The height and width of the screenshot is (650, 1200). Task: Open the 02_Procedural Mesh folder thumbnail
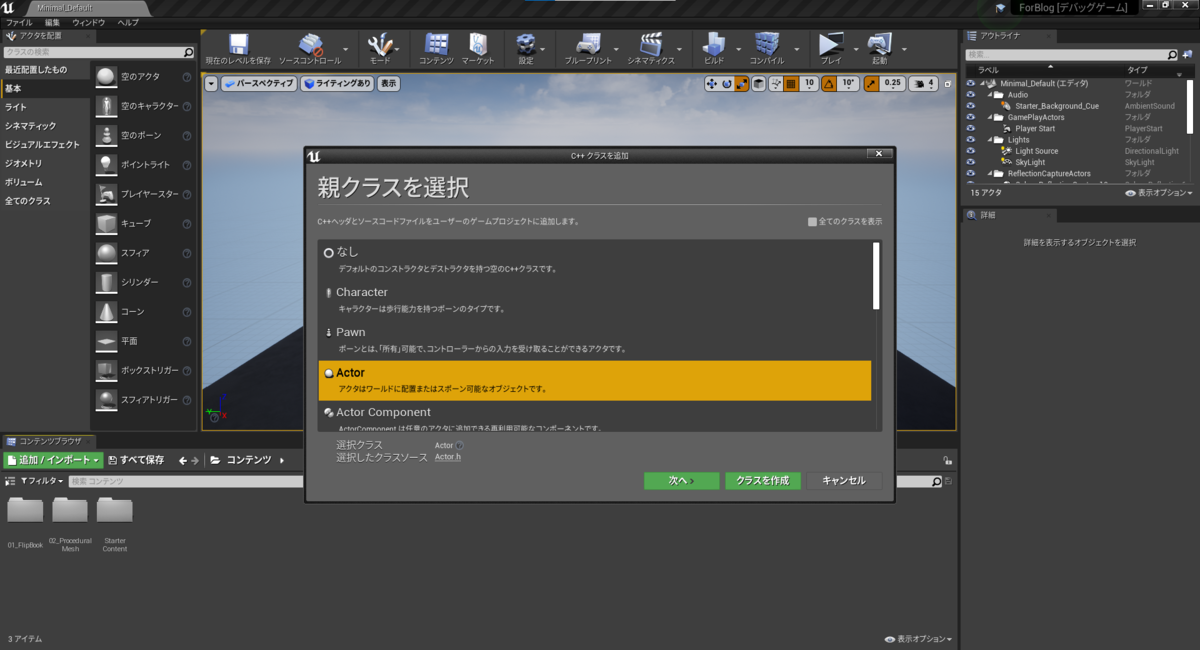(70, 510)
